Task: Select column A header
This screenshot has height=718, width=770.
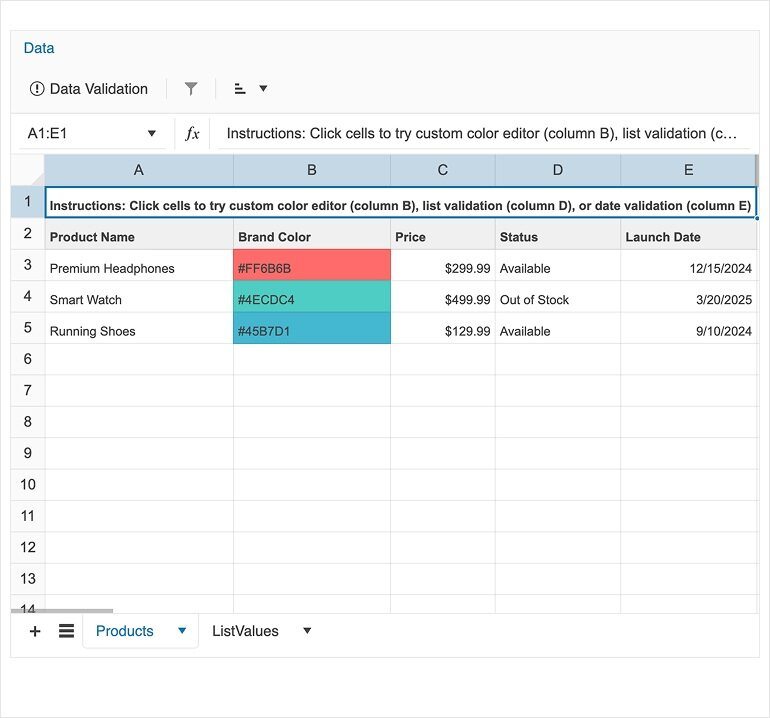Action: 139,170
